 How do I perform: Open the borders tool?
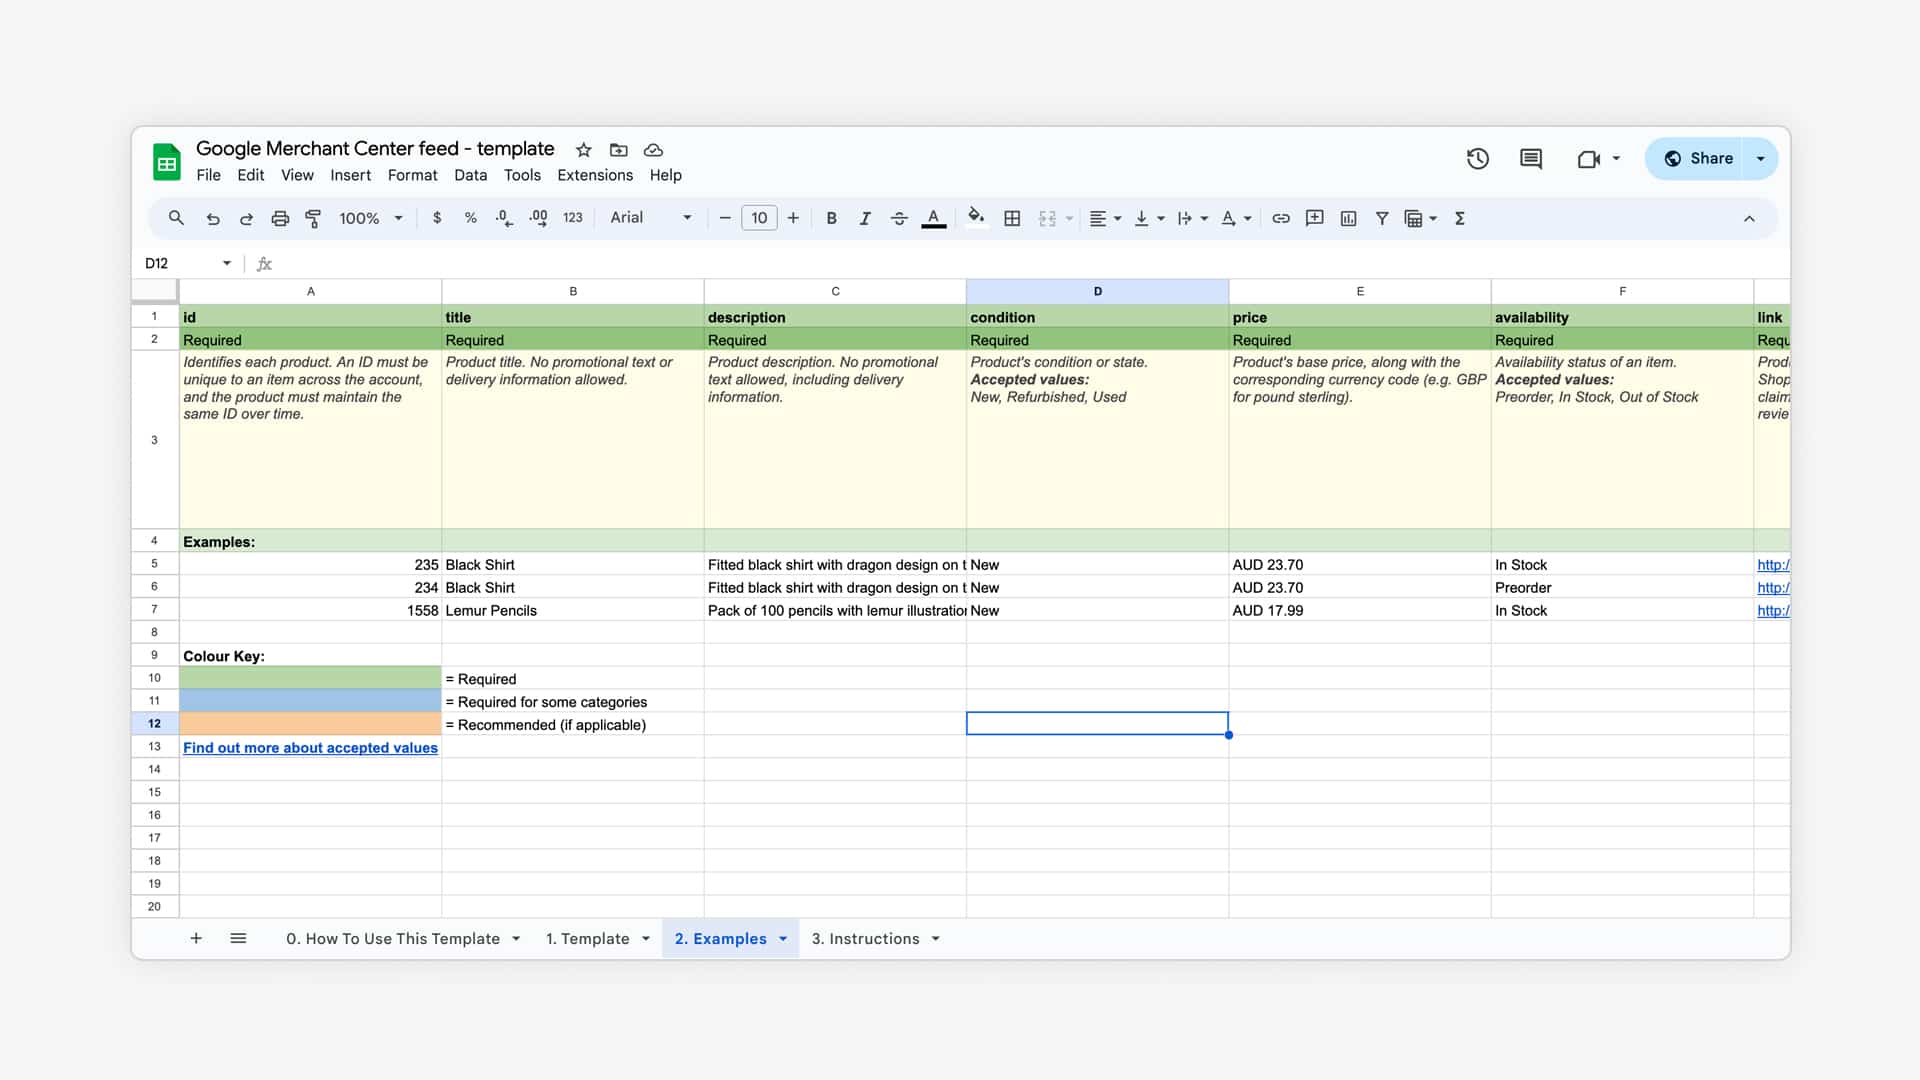click(x=1012, y=218)
